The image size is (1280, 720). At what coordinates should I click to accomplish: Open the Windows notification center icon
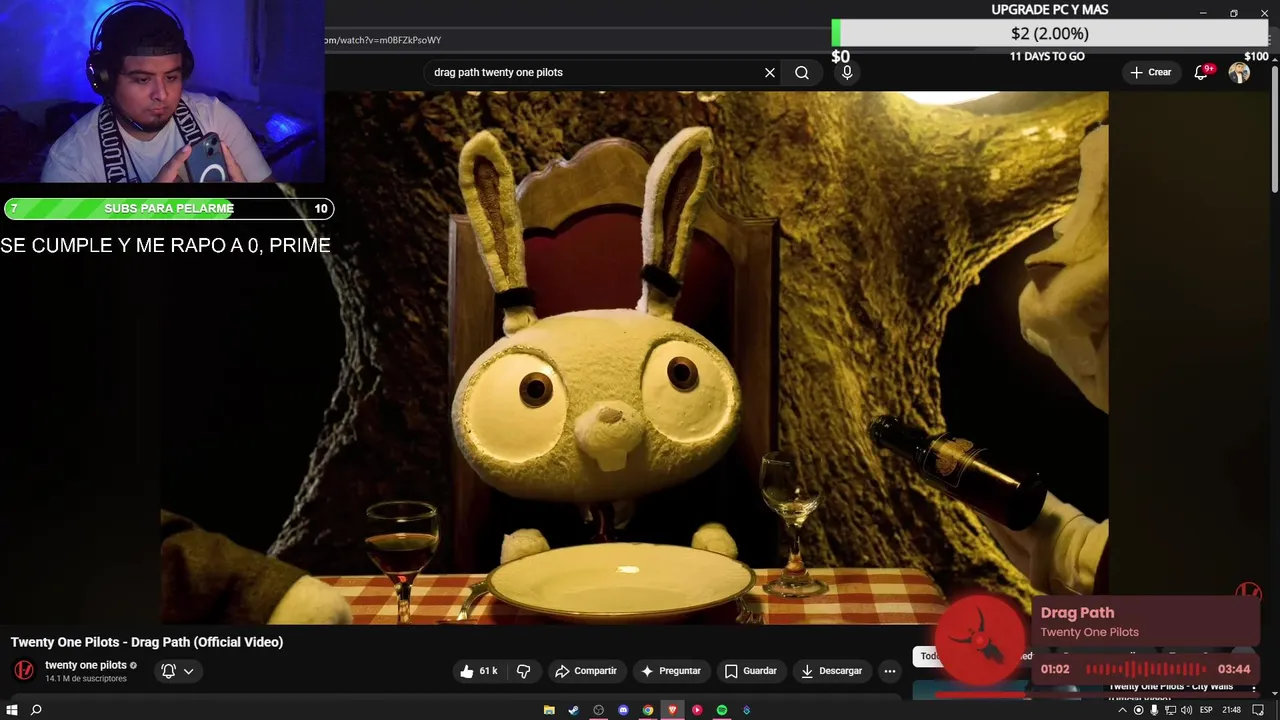pyautogui.click(x=1259, y=710)
